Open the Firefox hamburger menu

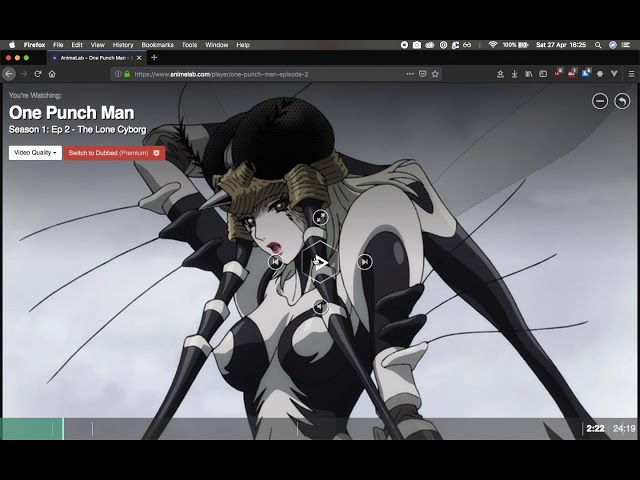pyautogui.click(x=631, y=74)
